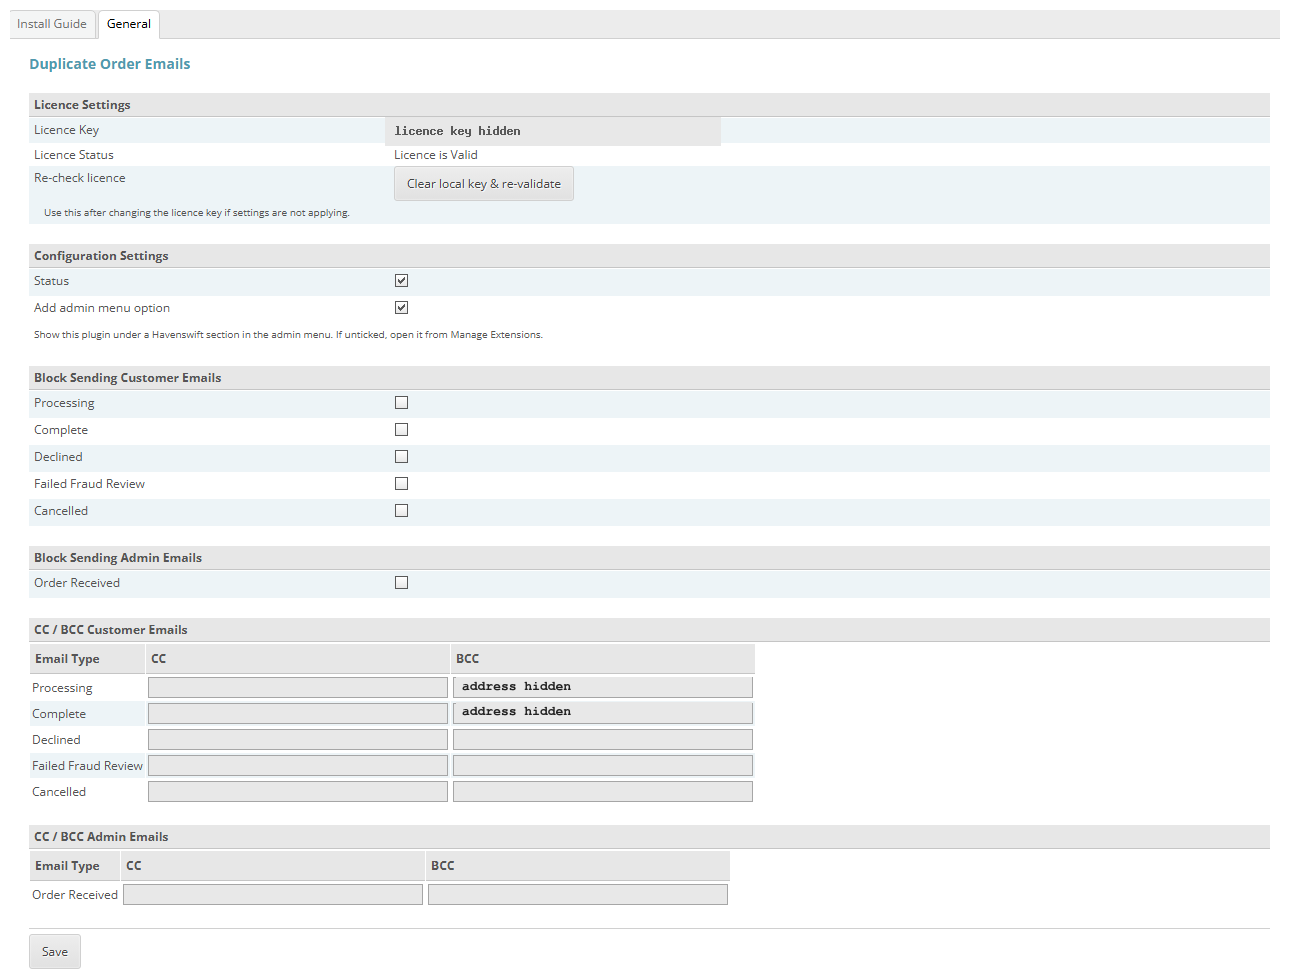Edit the Processing BCC customer email field

tap(603, 687)
